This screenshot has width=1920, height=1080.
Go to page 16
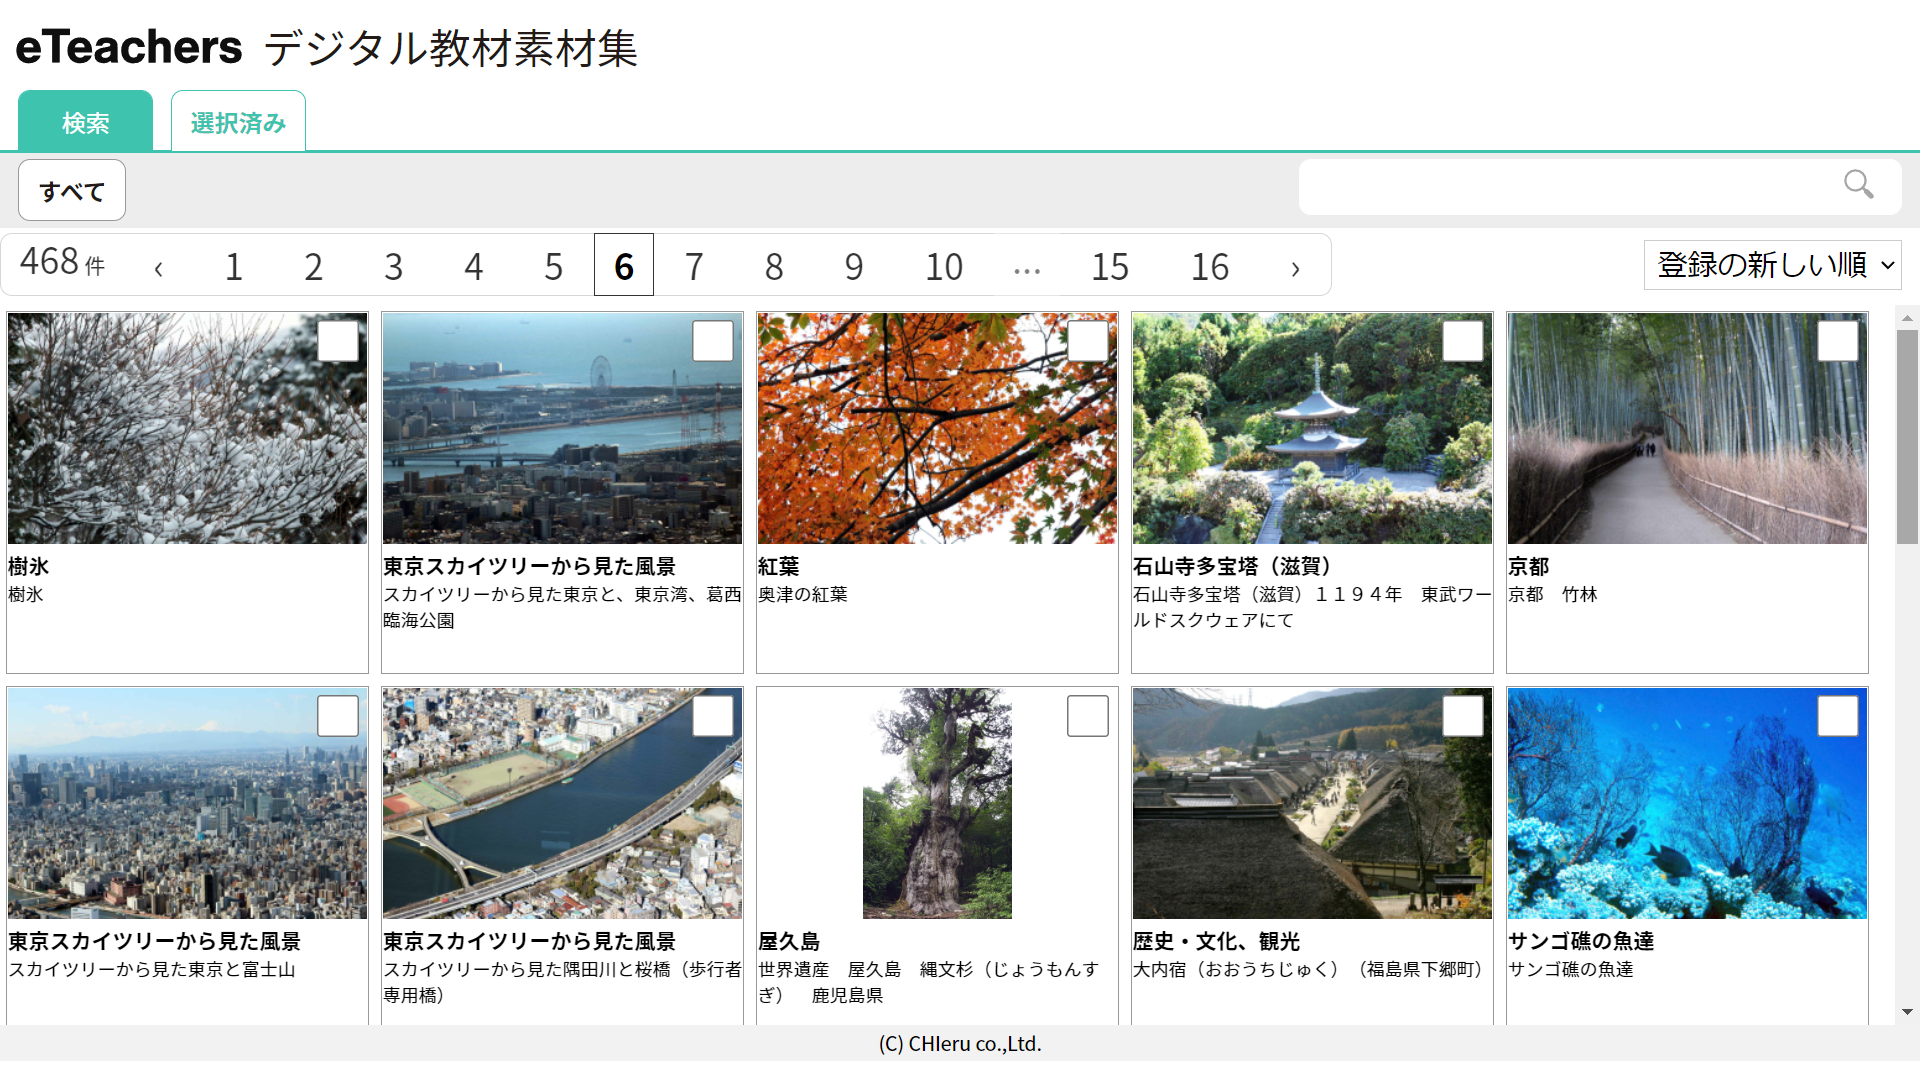pyautogui.click(x=1211, y=266)
